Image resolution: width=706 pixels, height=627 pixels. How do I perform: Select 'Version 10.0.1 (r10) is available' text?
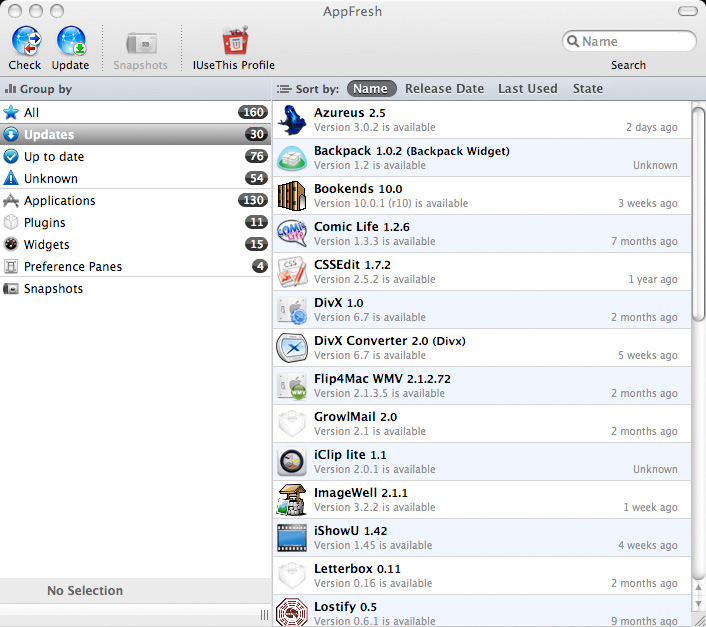tap(391, 203)
